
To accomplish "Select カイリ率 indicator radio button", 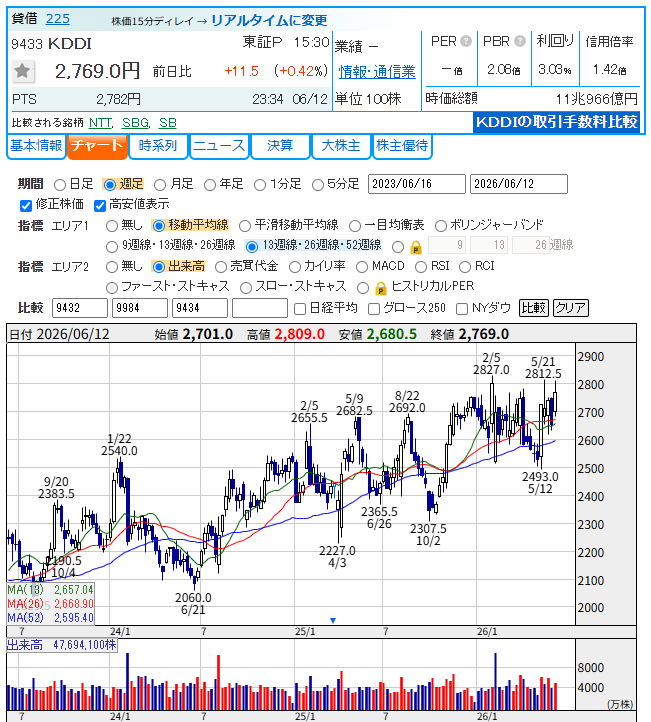I will [295, 267].
